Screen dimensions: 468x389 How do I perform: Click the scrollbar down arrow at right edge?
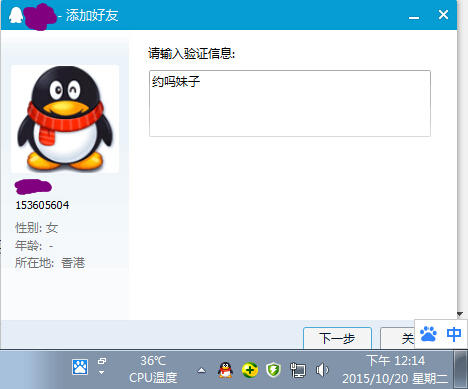click(460, 314)
